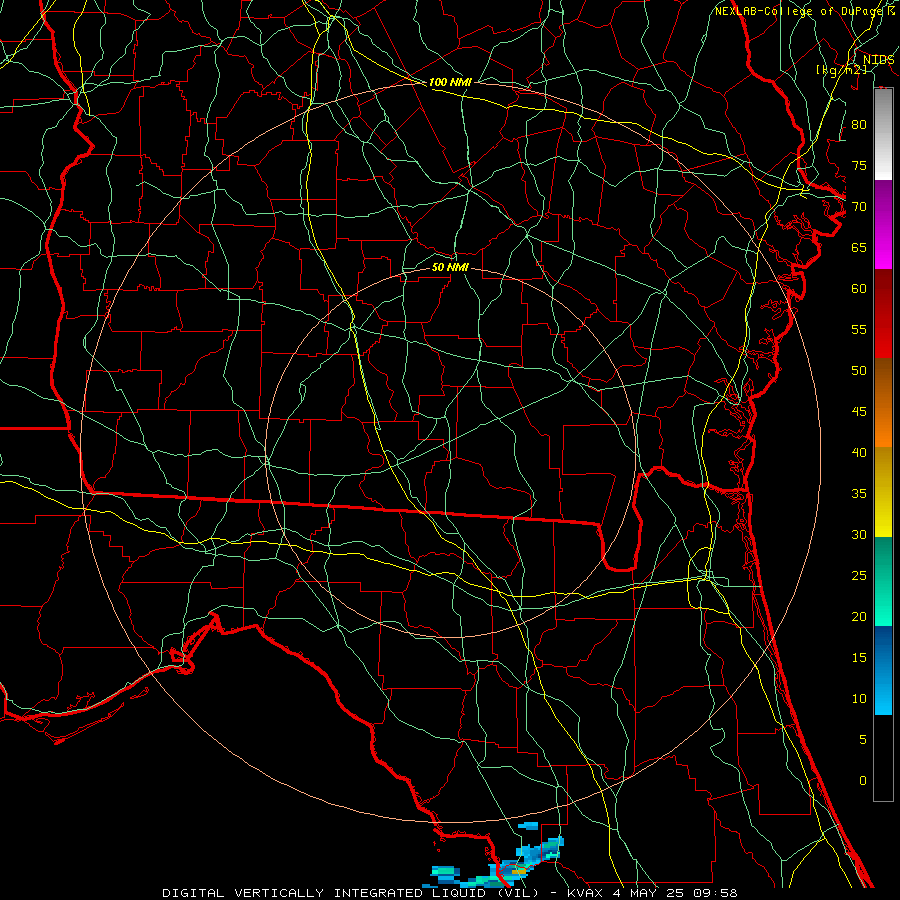The height and width of the screenshot is (900, 900).
Task: Click the NEXLAB-College of DuPage credit text
Action: [x=804, y=11]
